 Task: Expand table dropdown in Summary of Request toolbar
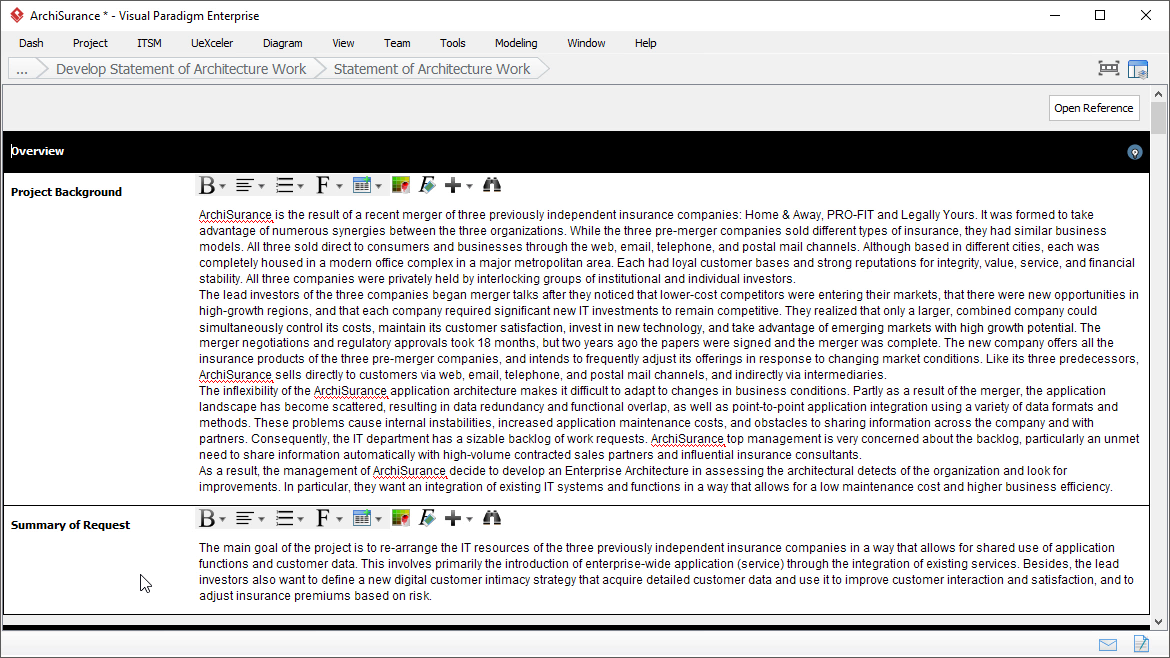point(378,519)
